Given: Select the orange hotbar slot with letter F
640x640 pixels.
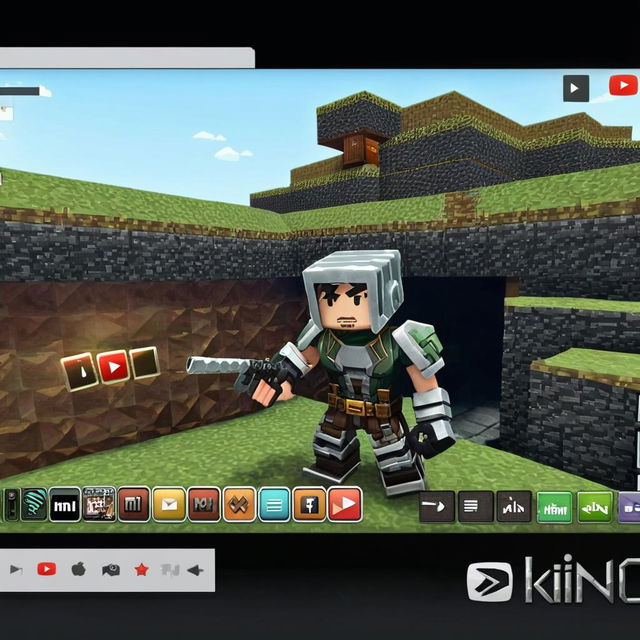Looking at the screenshot, I should coord(309,504).
